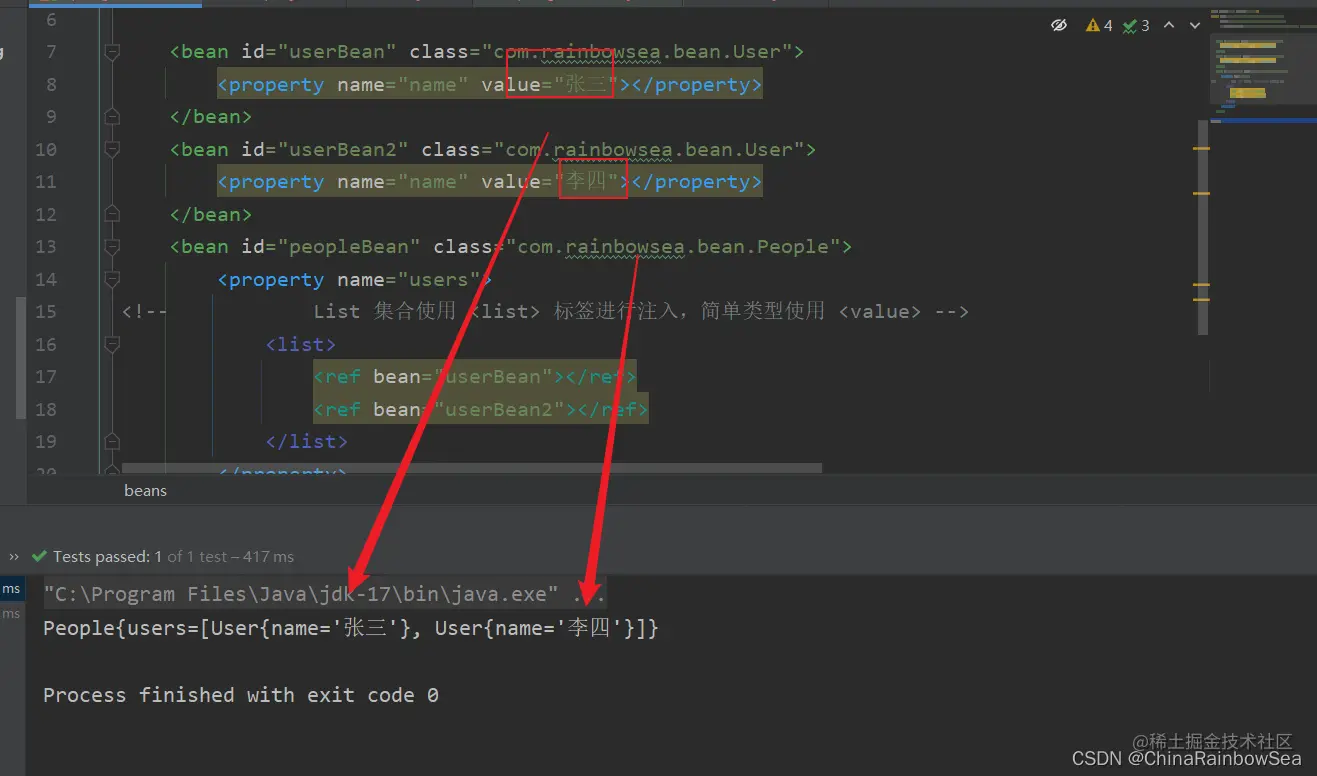Screen dimensions: 1317x776
Task: Click the peopleBean bean tag code
Action: [x=511, y=246]
